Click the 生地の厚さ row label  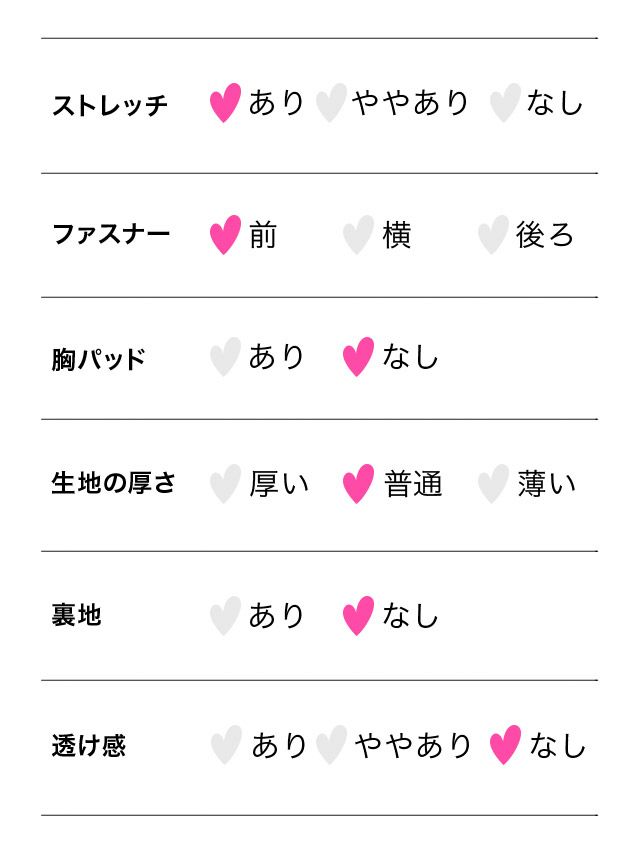pos(114,483)
